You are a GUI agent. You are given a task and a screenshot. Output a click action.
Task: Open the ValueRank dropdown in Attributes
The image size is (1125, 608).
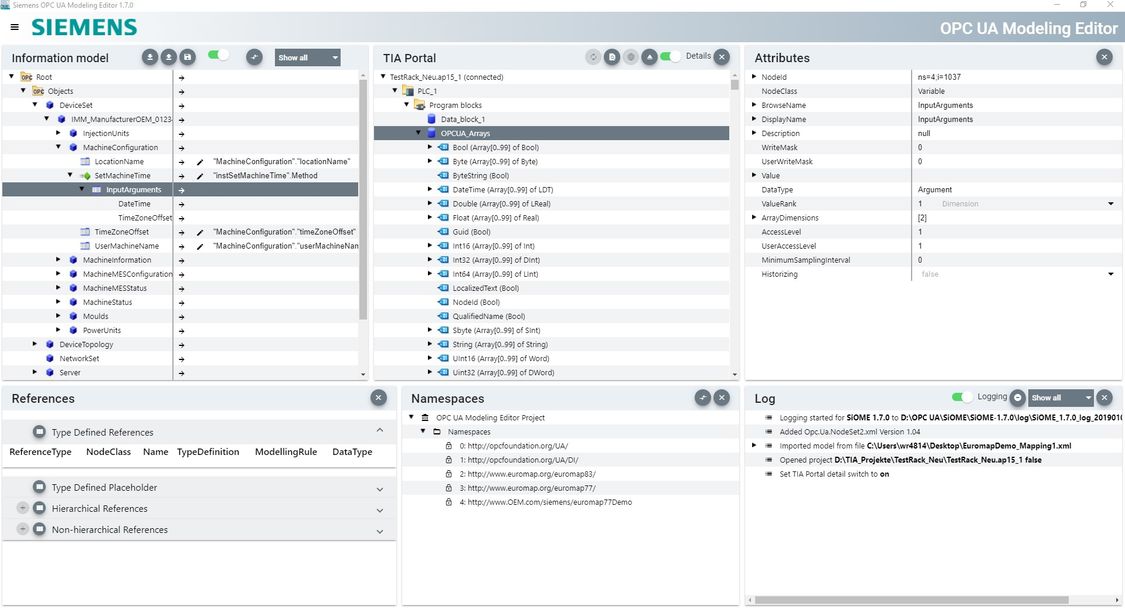pos(1111,204)
